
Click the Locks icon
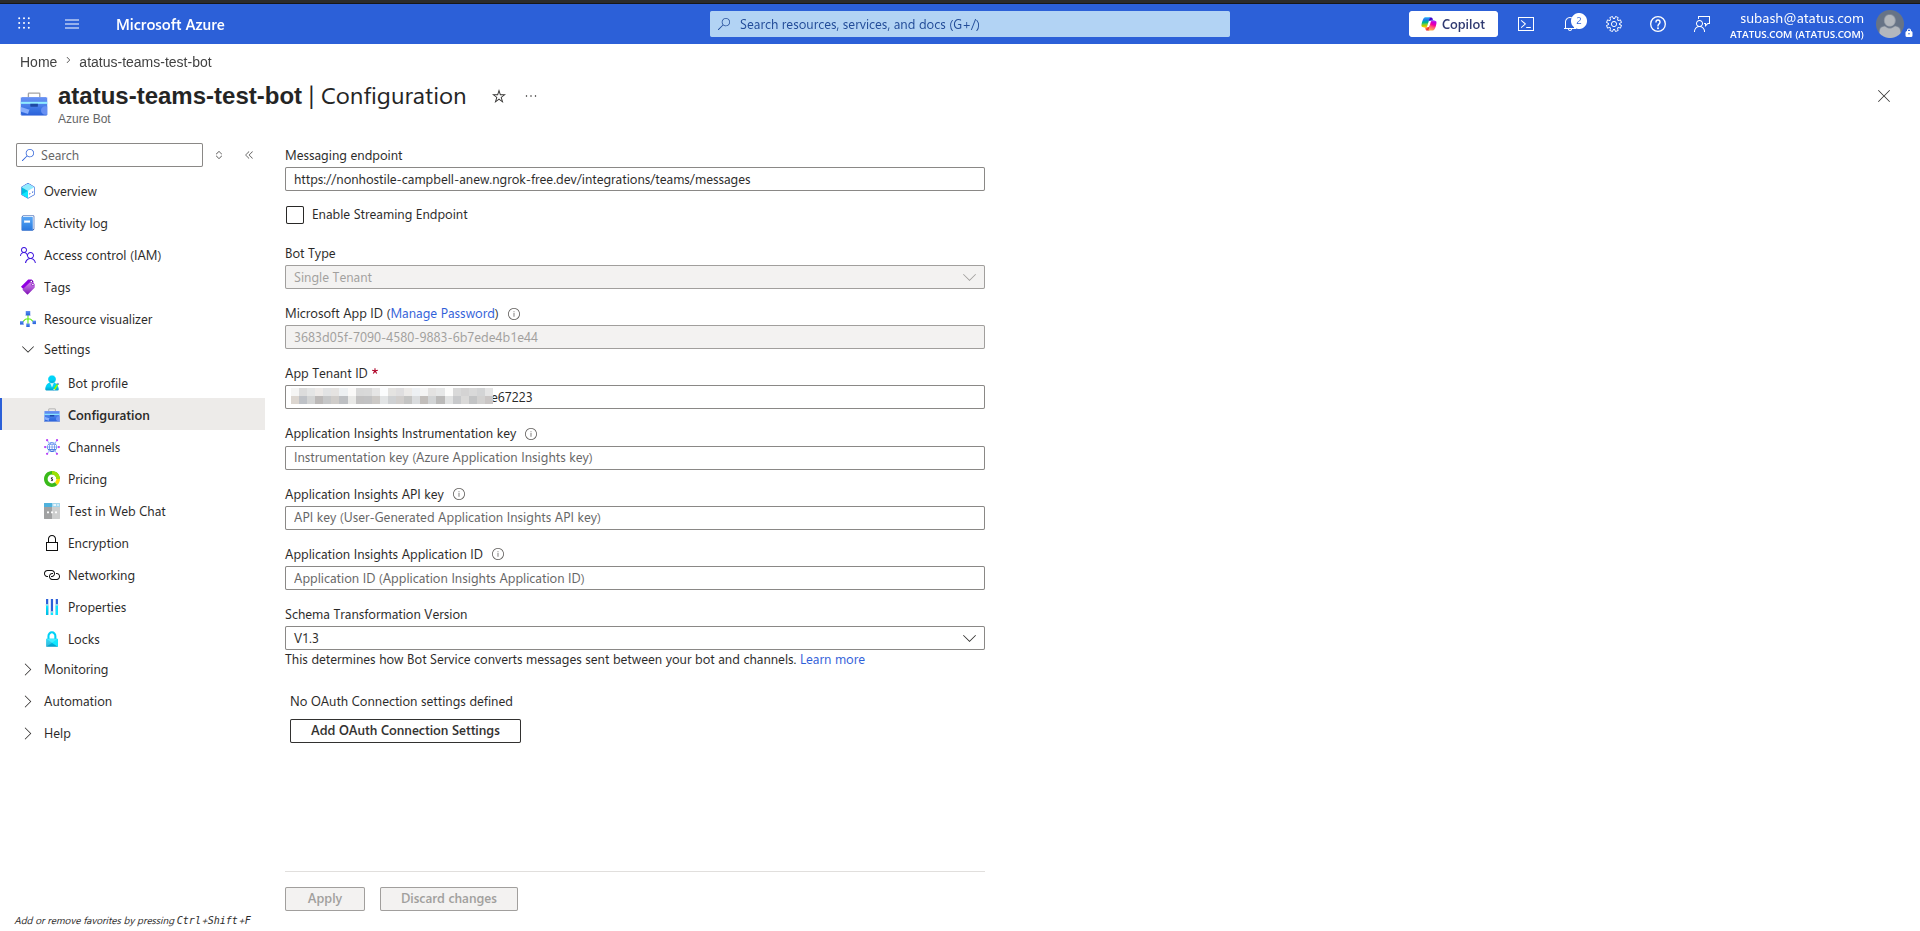click(x=52, y=639)
